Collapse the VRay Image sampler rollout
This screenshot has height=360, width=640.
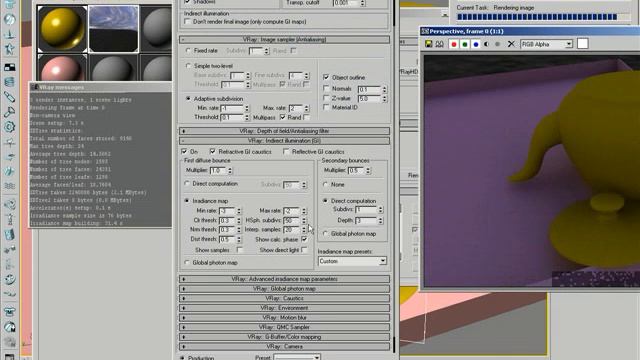pos(284,40)
